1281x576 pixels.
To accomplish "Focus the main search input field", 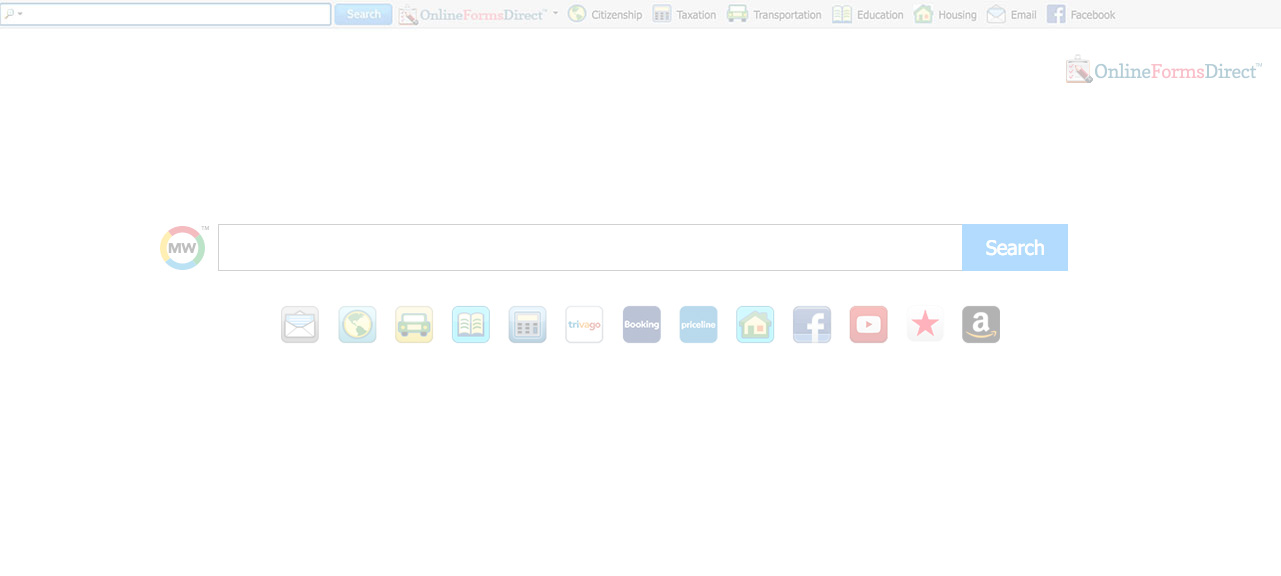I will pyautogui.click(x=590, y=247).
